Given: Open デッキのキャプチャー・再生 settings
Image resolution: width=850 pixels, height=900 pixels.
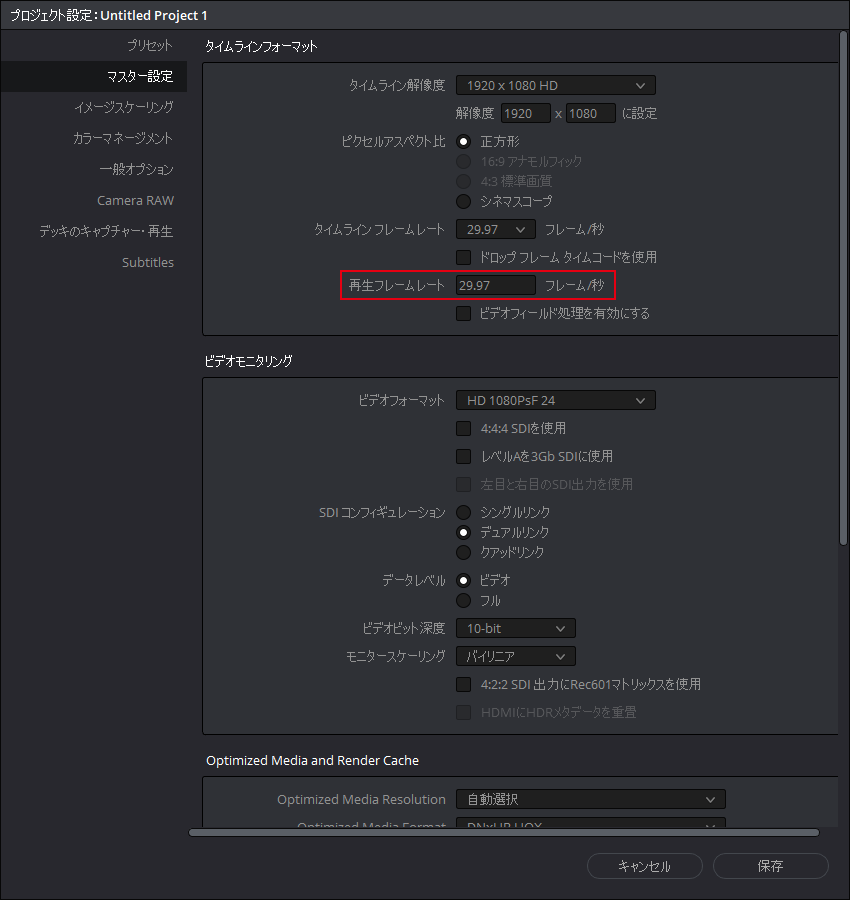Looking at the screenshot, I should (x=106, y=231).
